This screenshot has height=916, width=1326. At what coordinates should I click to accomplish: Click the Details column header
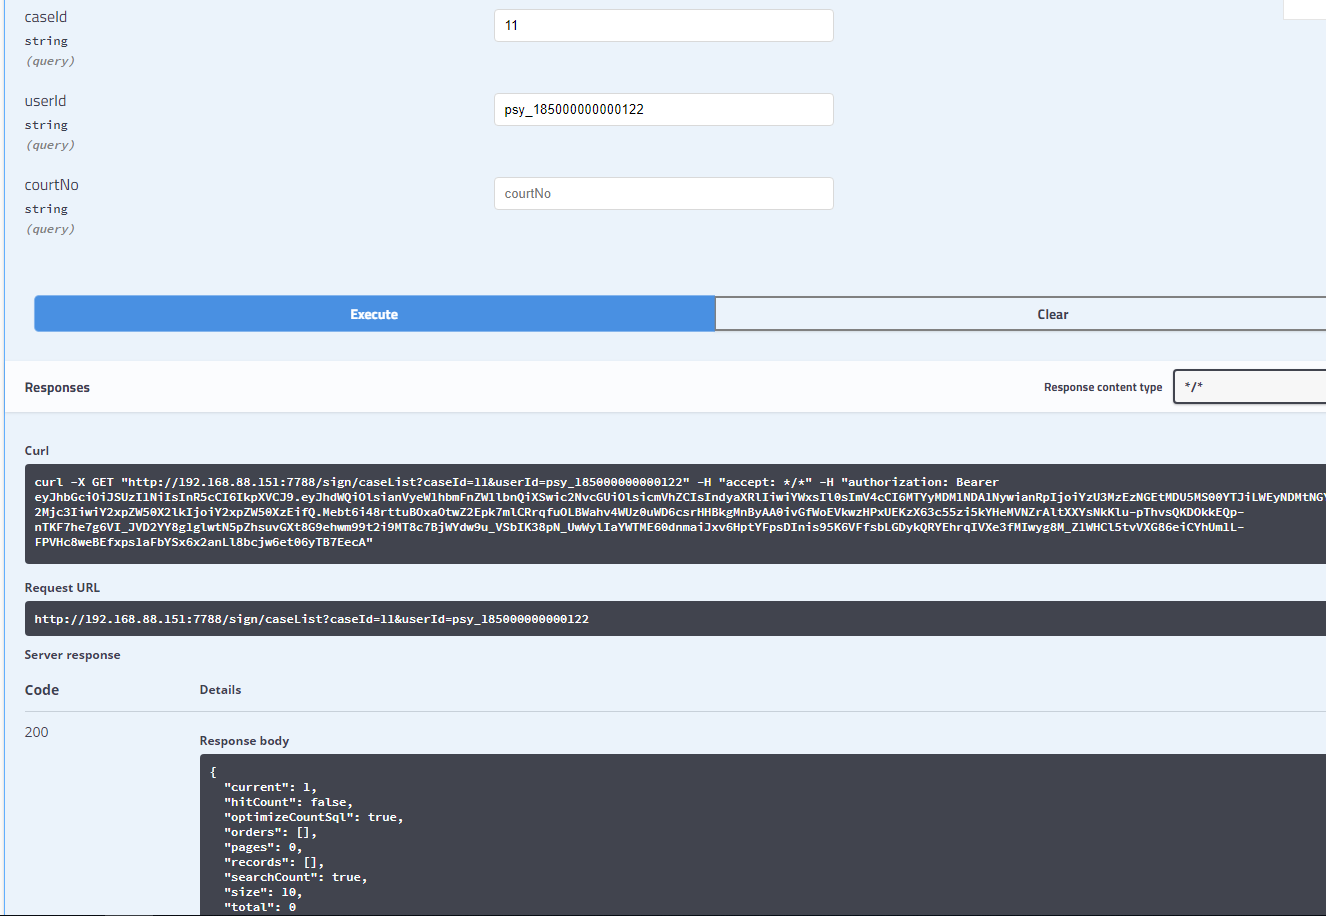(x=220, y=690)
